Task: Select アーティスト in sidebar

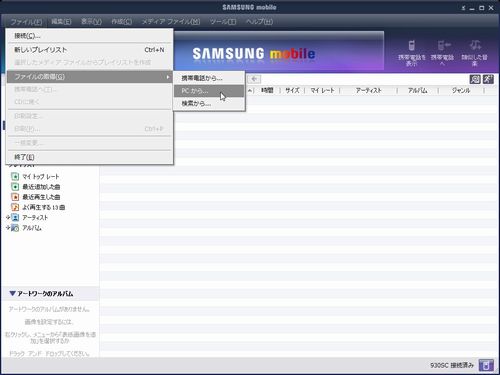Action: click(x=35, y=218)
